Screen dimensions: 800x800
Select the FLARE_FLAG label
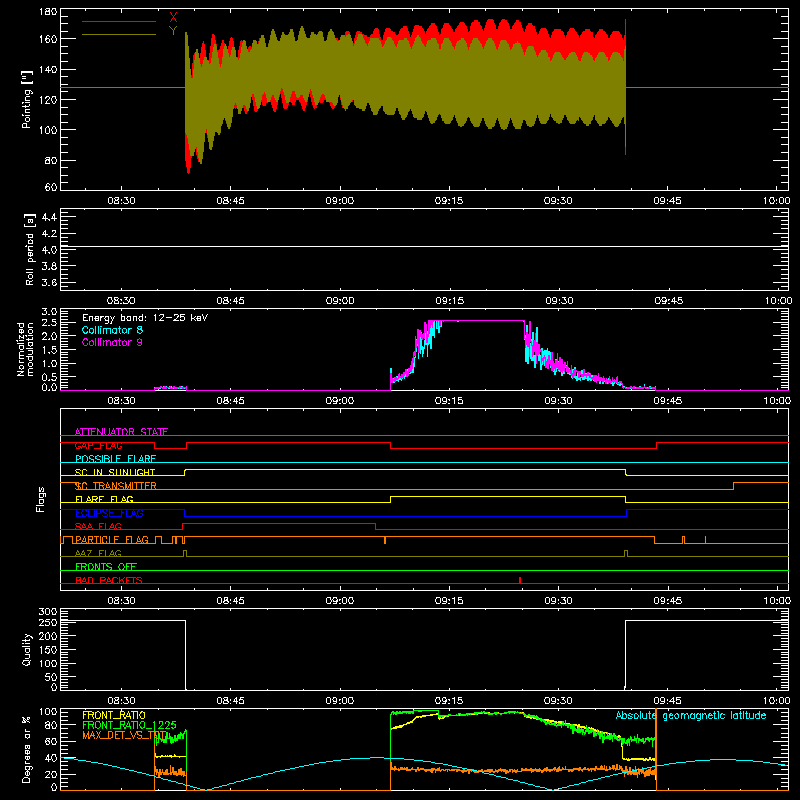104,499
